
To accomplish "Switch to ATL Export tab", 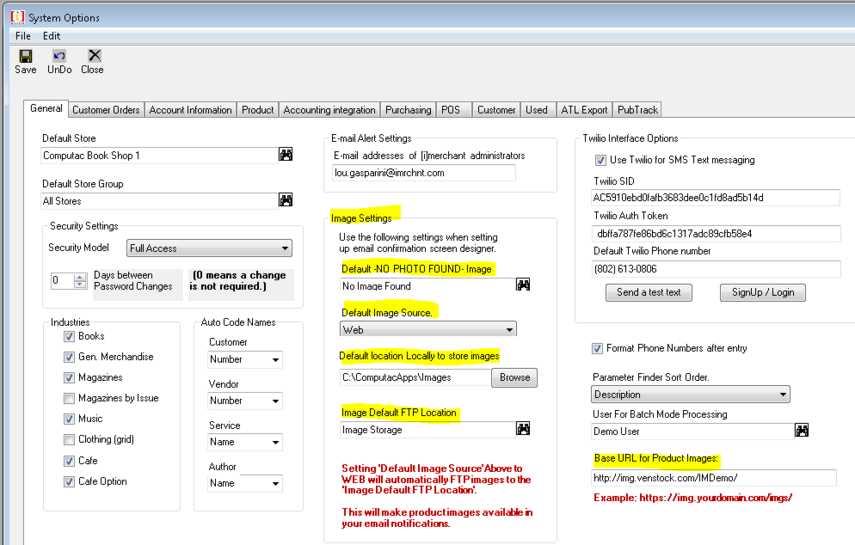I will click(x=584, y=110).
